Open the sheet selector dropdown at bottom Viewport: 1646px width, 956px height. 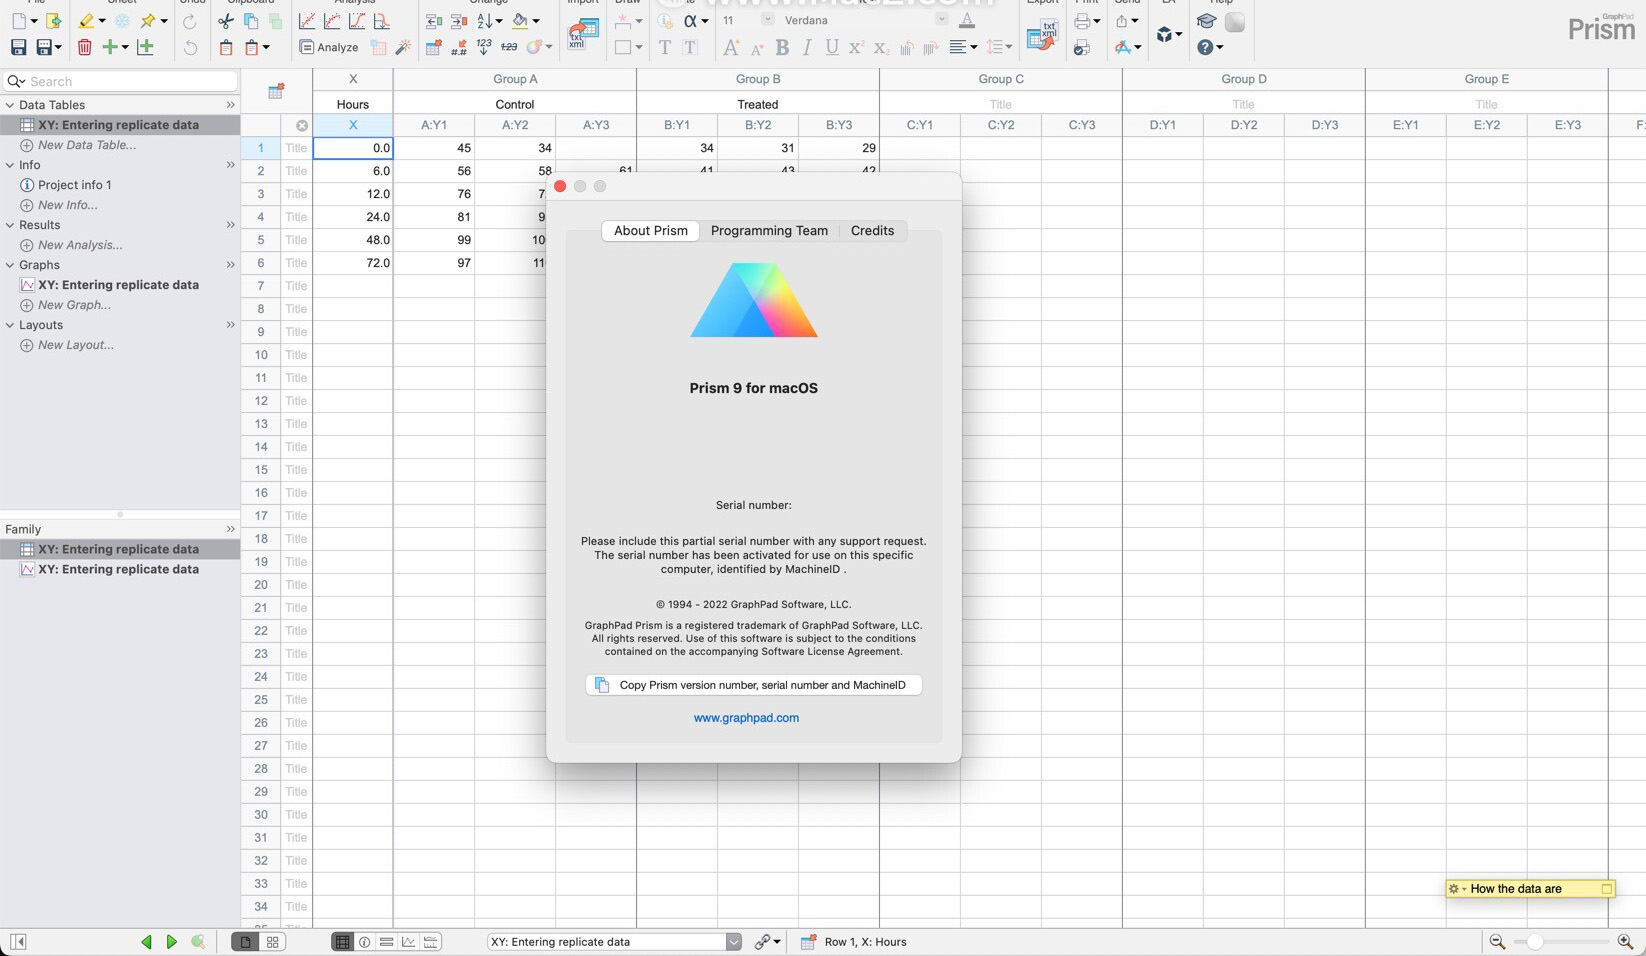click(x=734, y=941)
